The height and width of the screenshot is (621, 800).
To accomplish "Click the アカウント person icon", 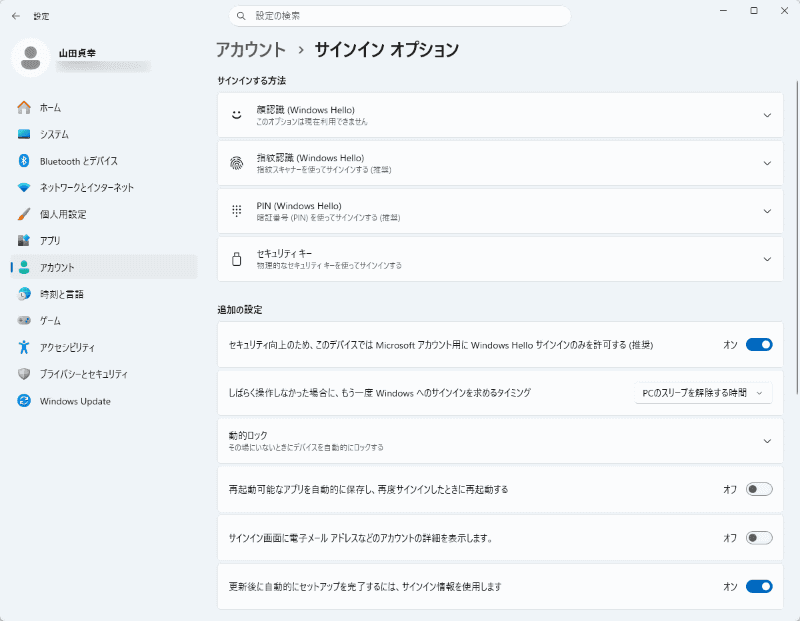I will 24,267.
